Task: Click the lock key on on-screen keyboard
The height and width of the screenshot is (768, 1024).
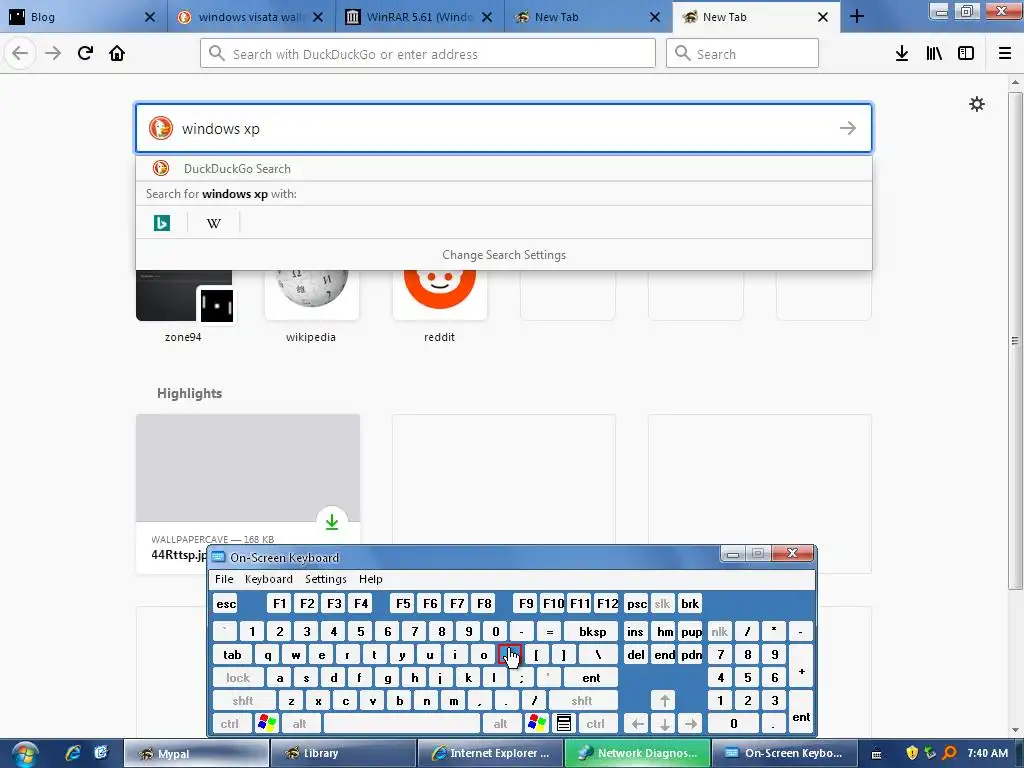Action: coord(238,678)
